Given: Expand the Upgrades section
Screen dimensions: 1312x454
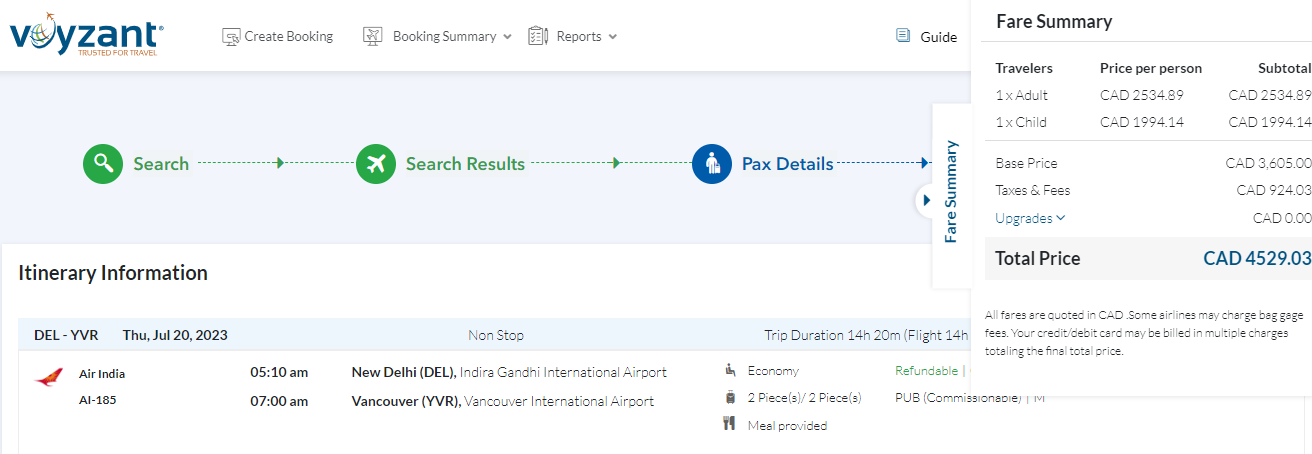Looking at the screenshot, I should [x=1030, y=218].
